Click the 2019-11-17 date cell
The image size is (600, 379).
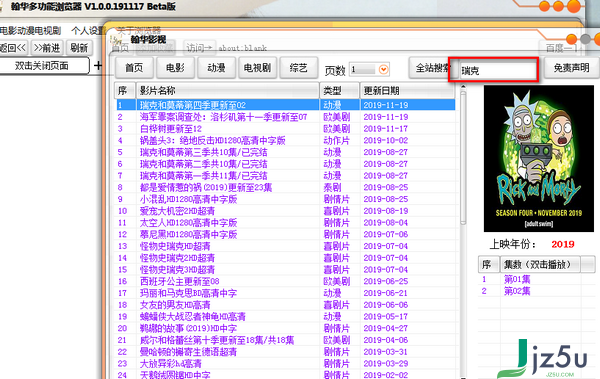386,129
